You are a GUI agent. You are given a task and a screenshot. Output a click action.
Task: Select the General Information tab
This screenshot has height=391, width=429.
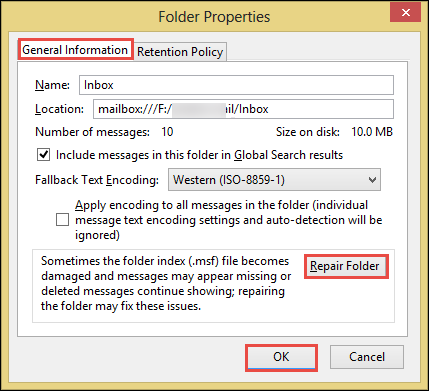75,50
